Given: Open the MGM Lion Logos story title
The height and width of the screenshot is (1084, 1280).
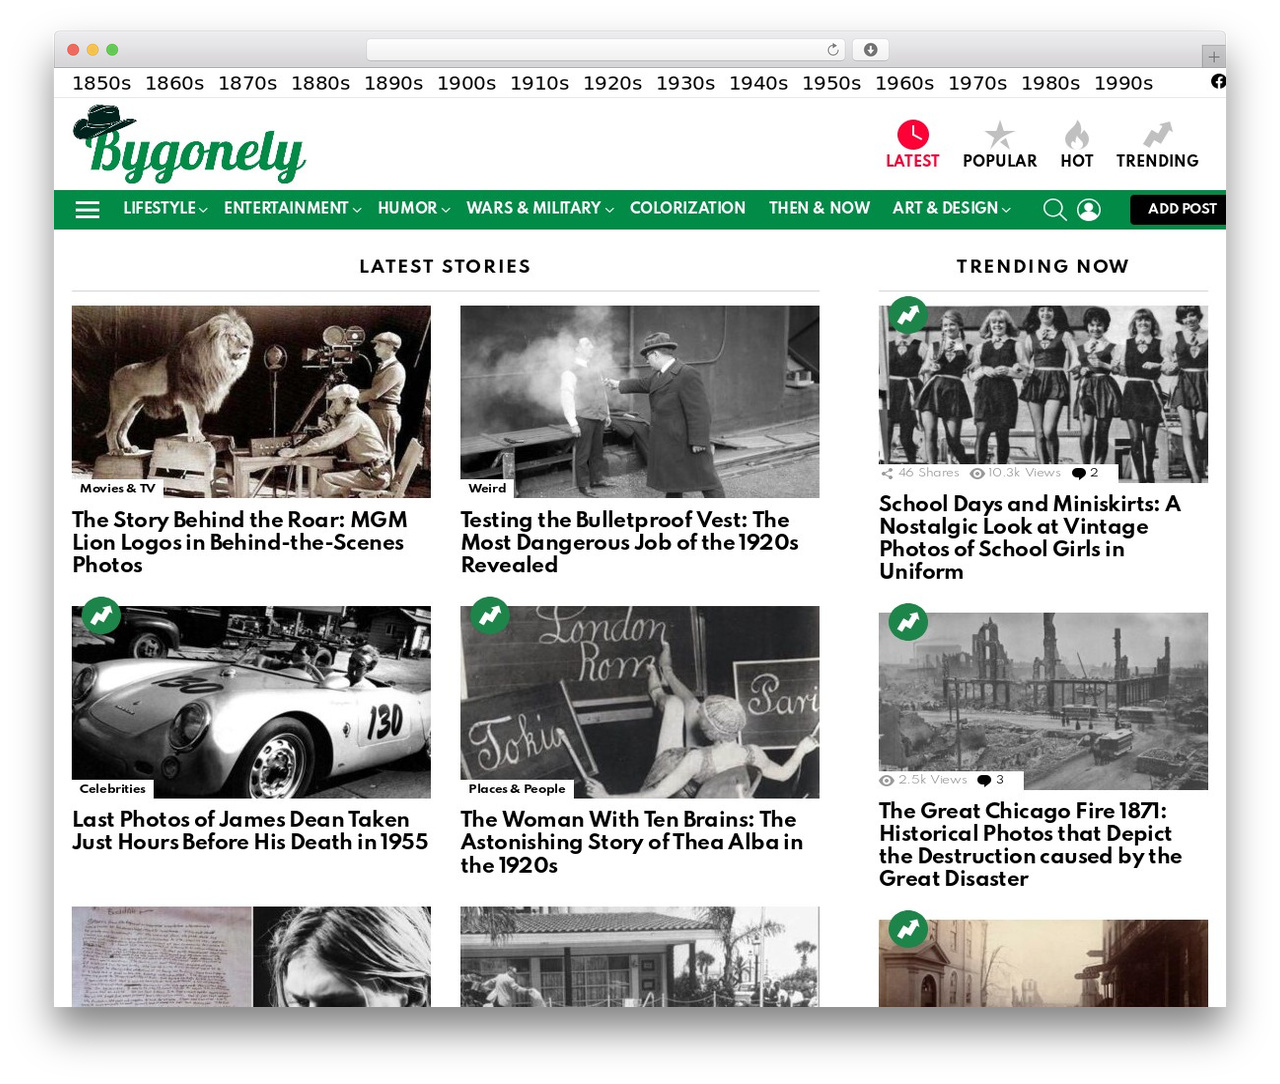Looking at the screenshot, I should [x=240, y=542].
